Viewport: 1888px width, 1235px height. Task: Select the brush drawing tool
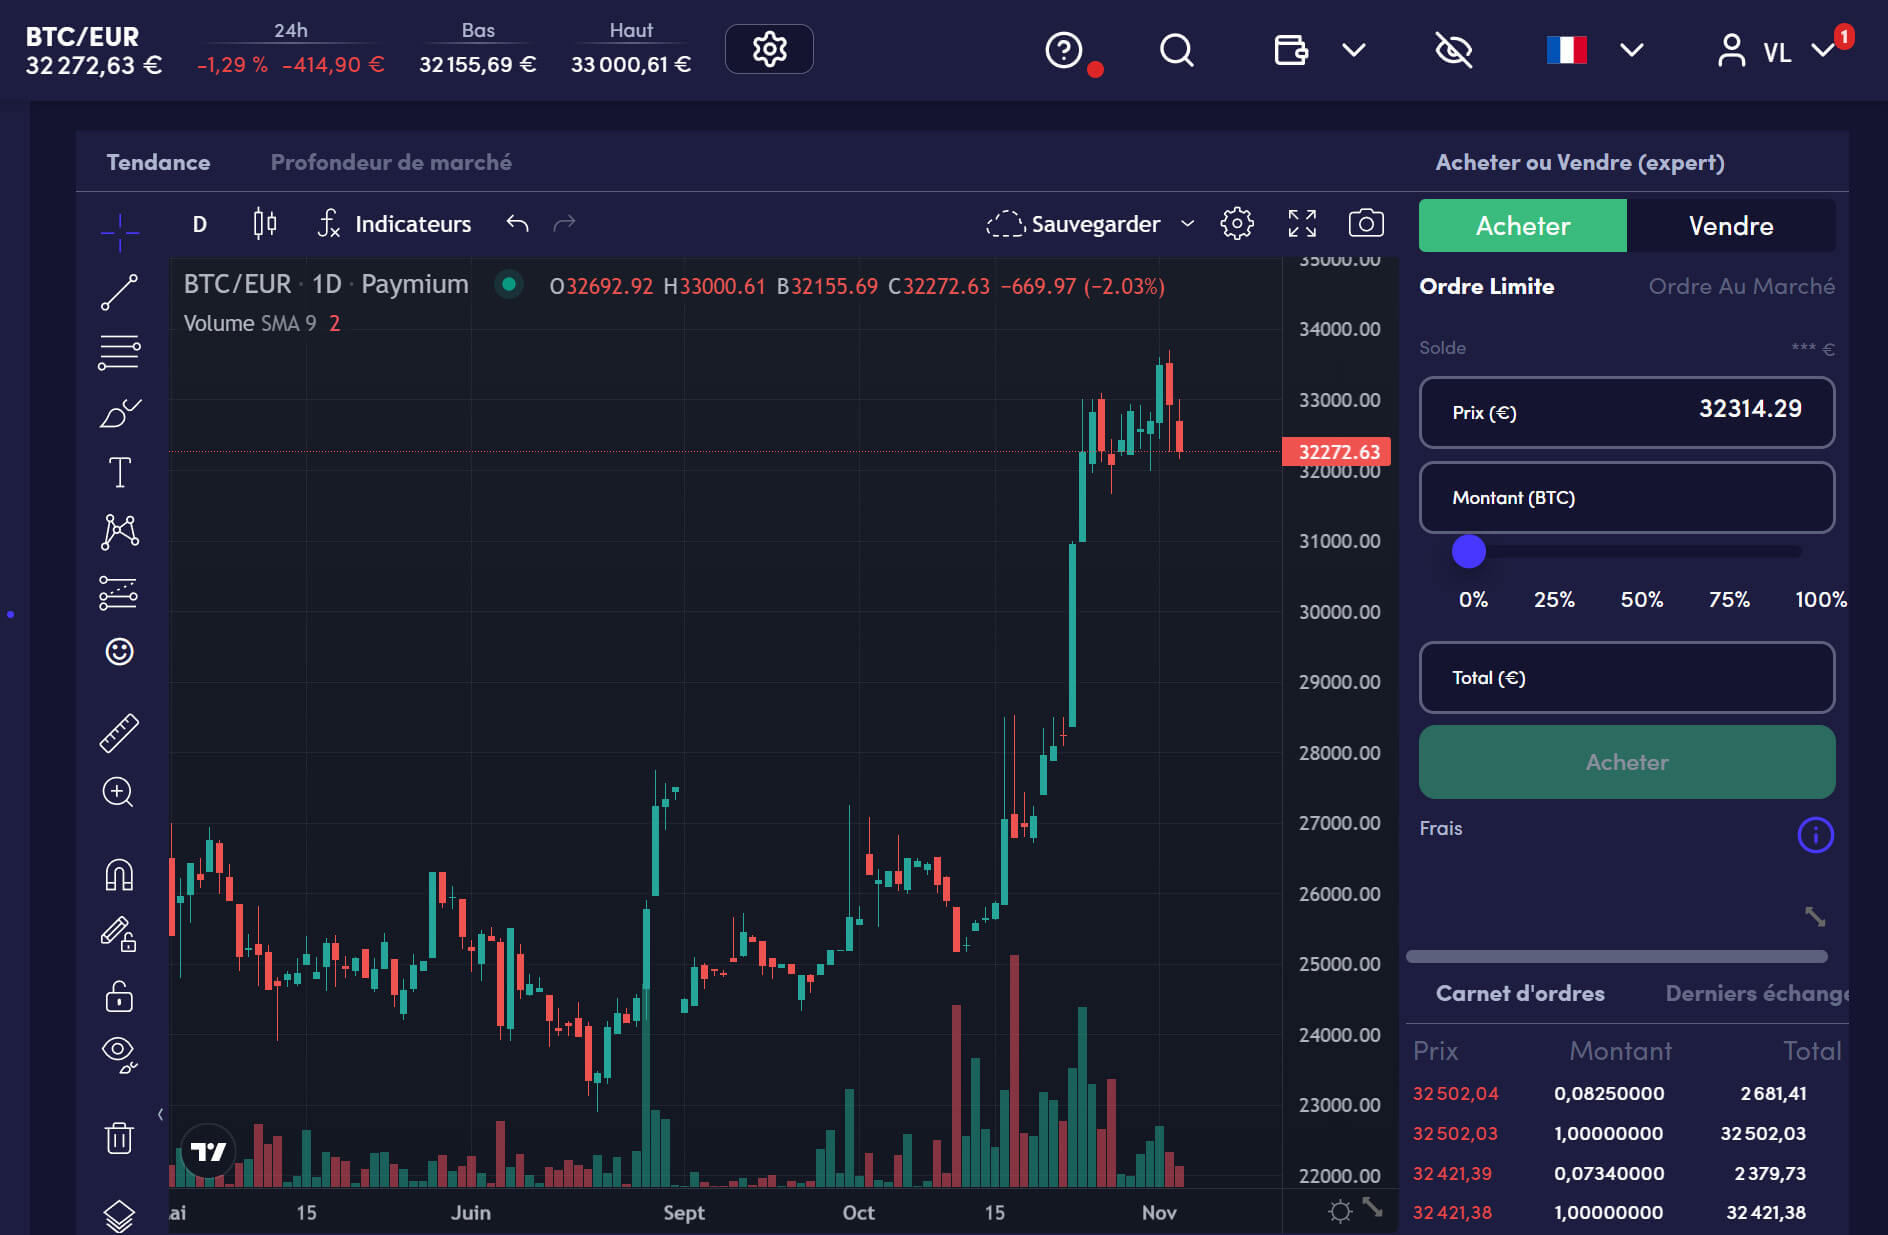pos(119,413)
